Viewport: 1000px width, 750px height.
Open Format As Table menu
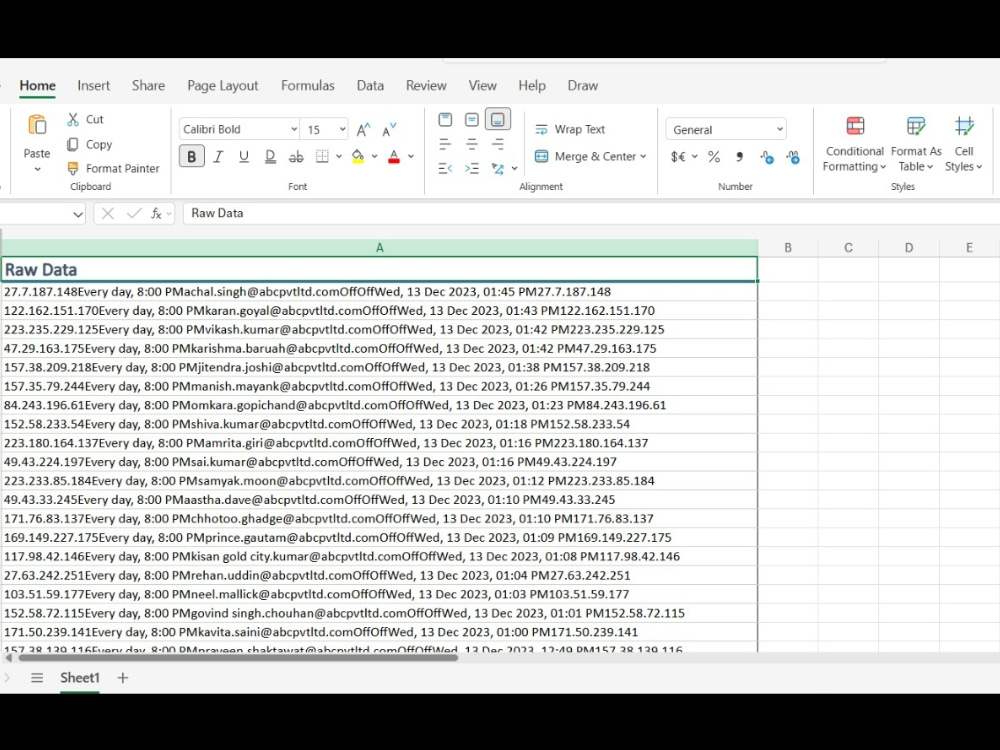click(x=916, y=145)
